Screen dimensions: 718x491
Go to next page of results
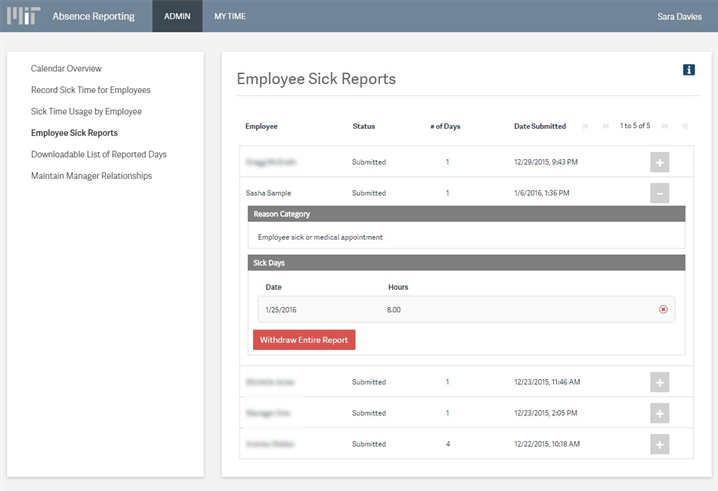[665, 126]
